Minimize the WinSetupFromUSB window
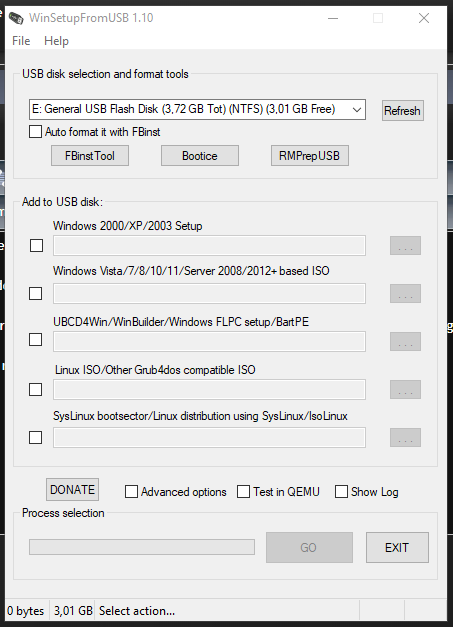Screen dimensions: 453x627 point(333,18)
